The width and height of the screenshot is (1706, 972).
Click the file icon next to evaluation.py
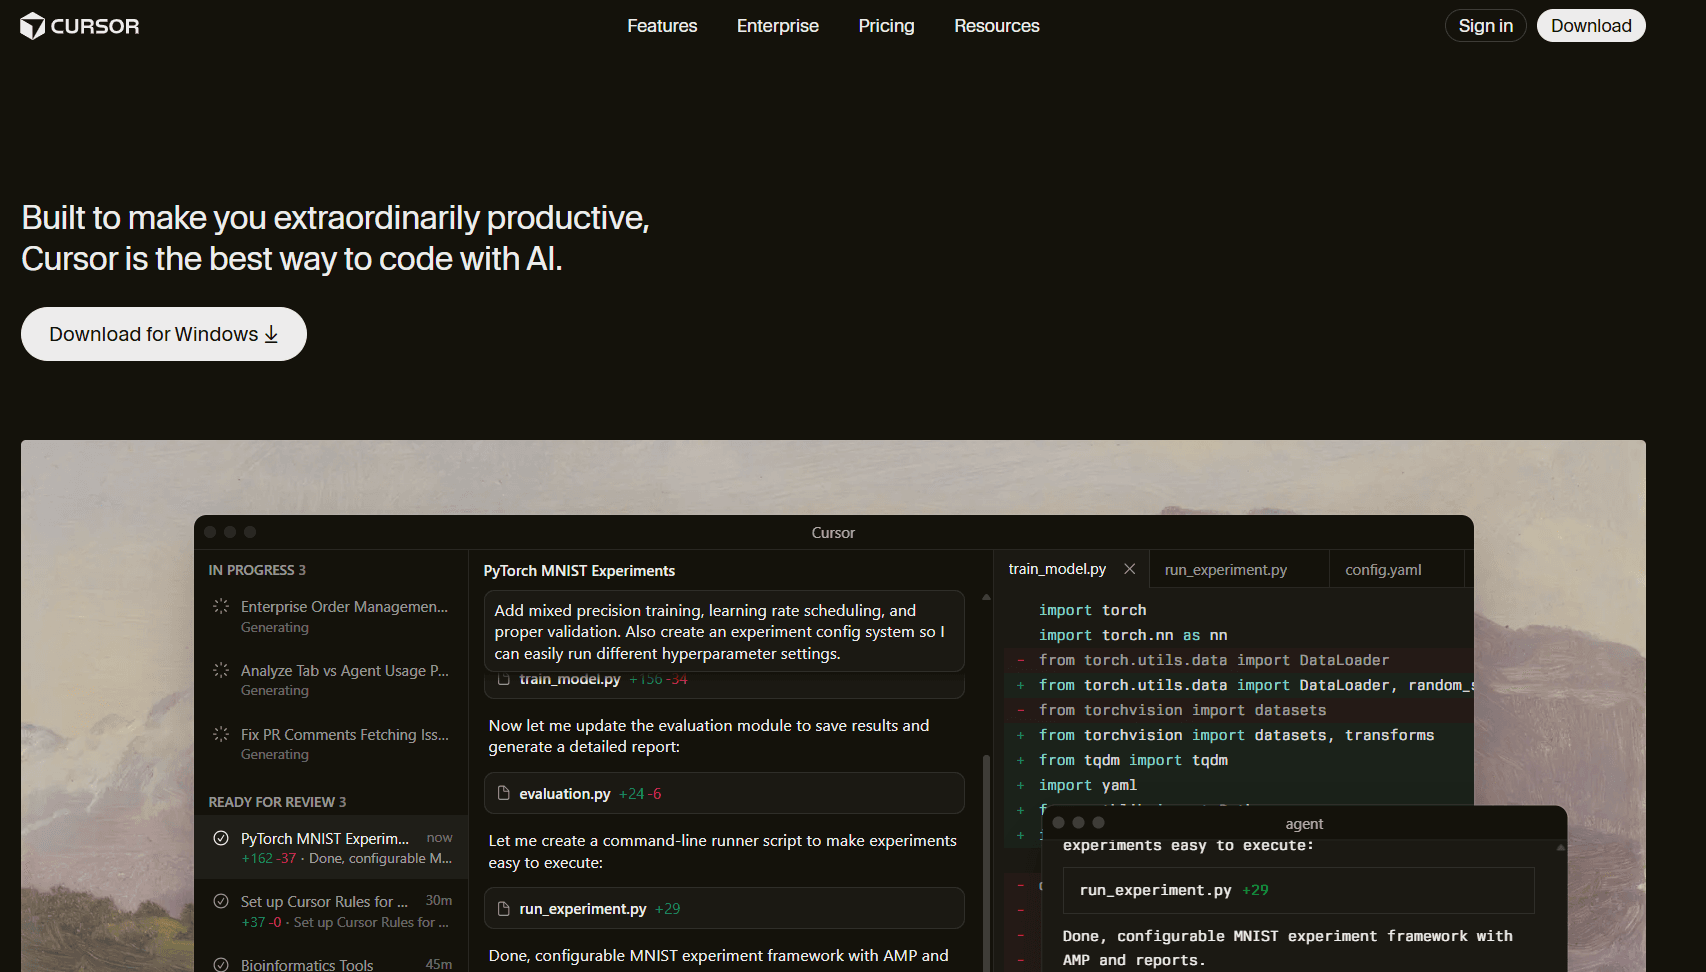504,793
